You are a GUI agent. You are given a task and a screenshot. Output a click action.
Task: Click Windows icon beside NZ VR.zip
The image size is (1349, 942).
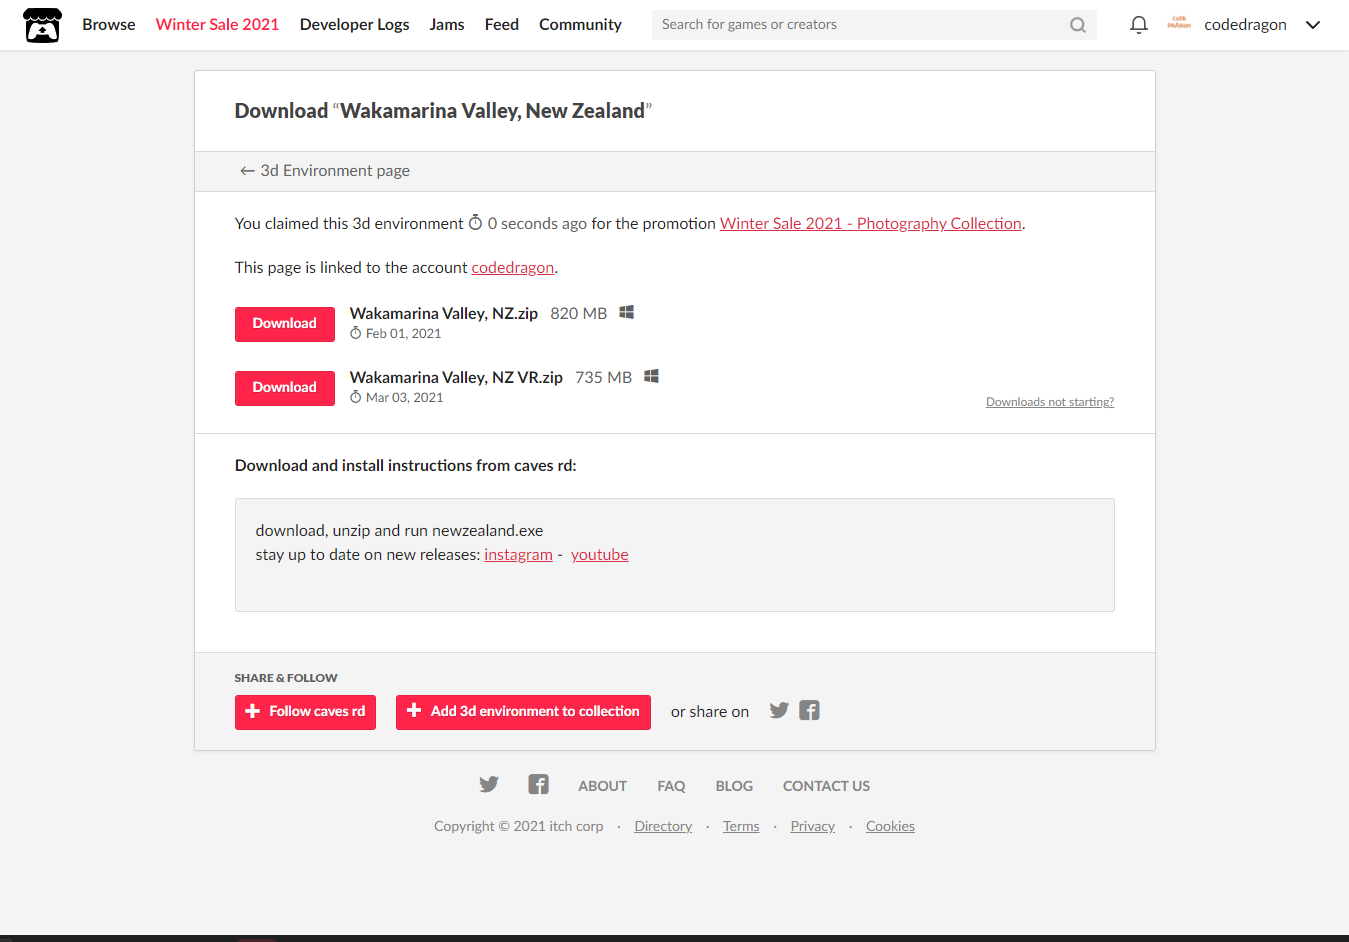pos(651,376)
